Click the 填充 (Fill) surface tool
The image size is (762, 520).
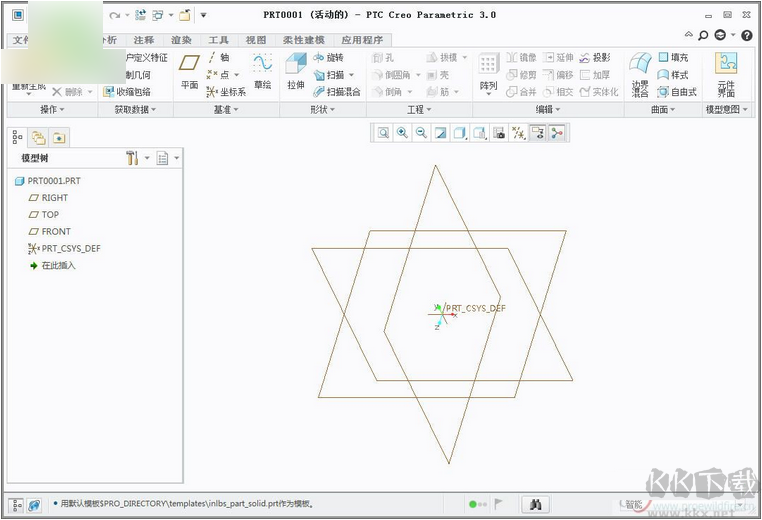[673, 57]
